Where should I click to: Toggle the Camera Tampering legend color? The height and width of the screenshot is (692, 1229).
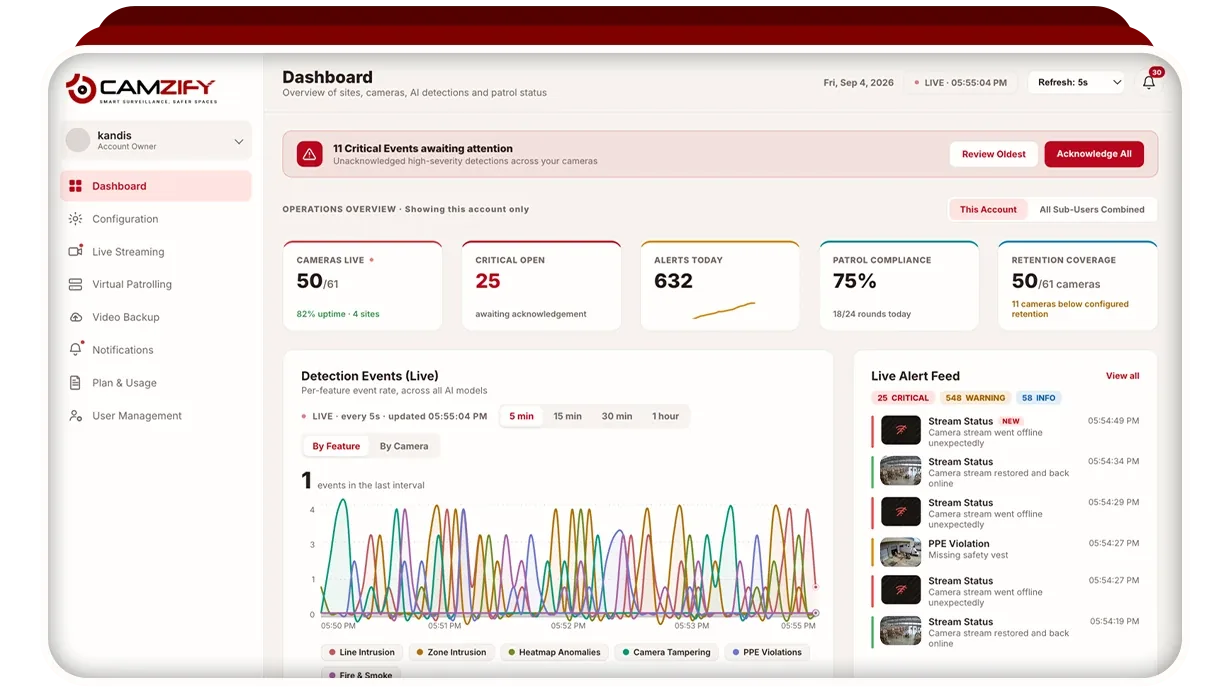click(x=626, y=652)
